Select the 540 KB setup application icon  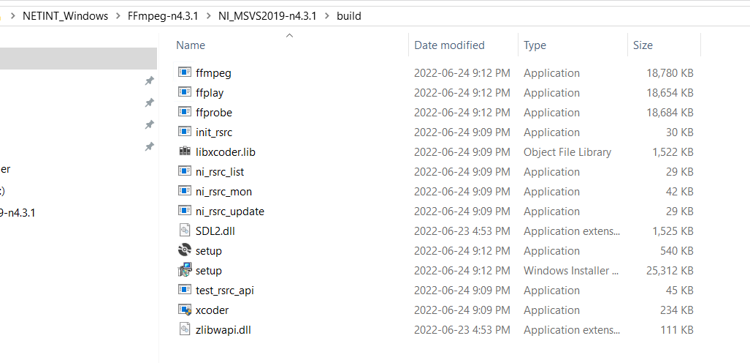(x=185, y=250)
